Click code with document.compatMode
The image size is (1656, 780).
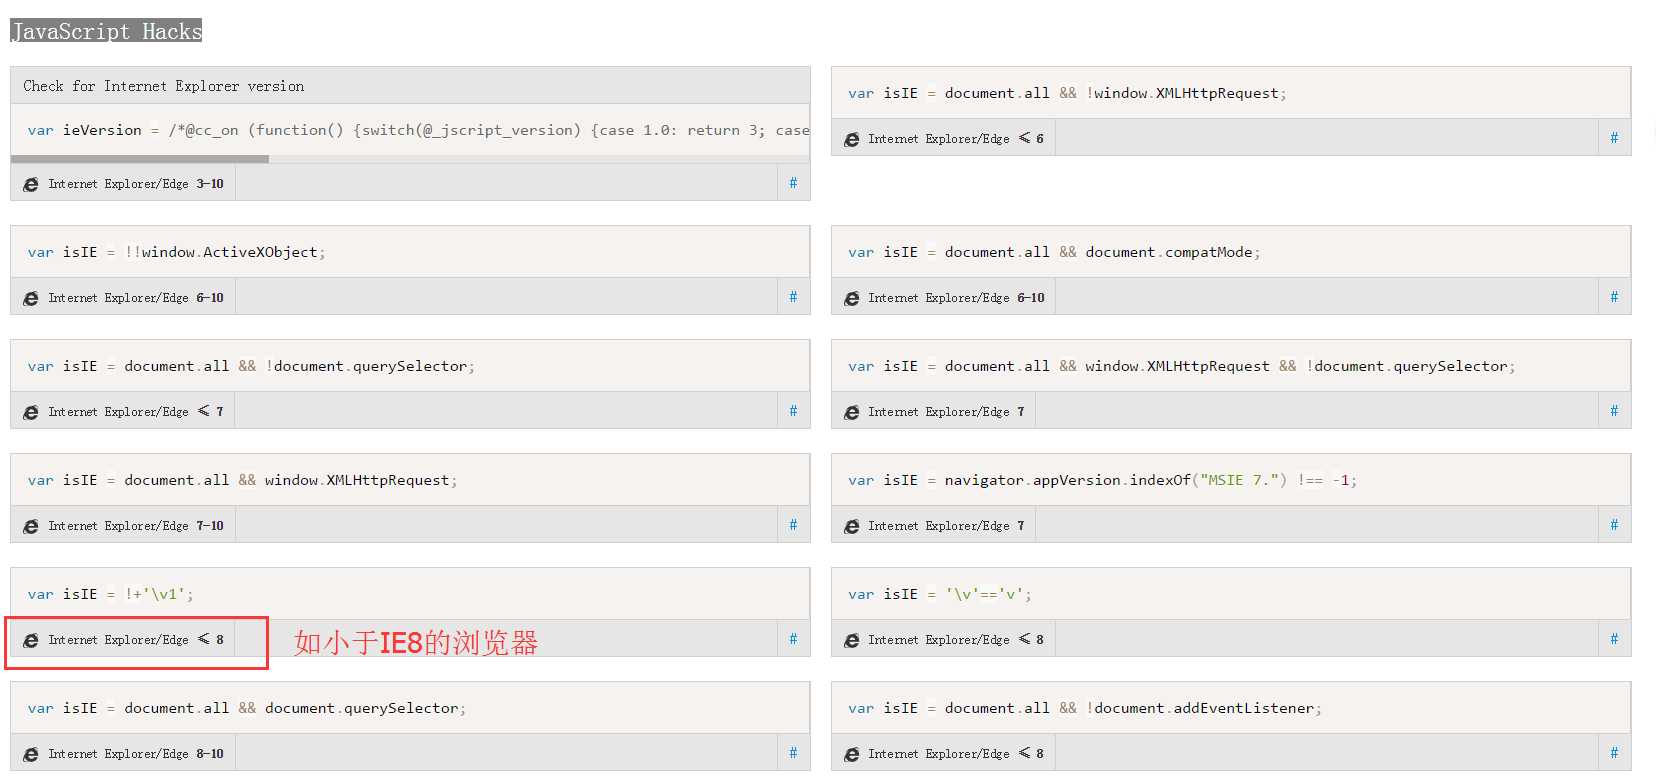(1054, 252)
